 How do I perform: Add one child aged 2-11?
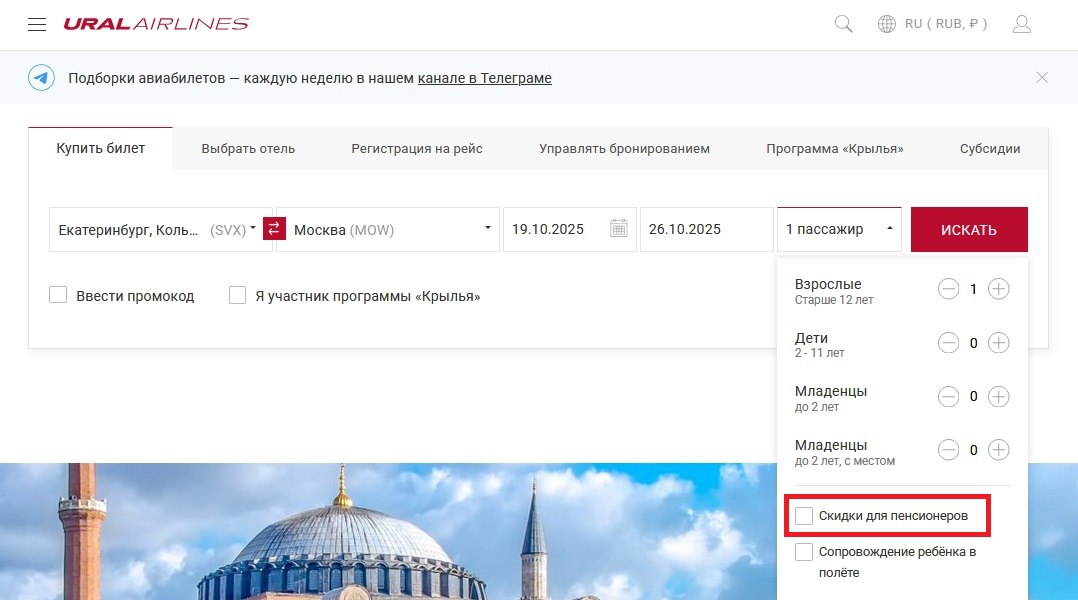tap(998, 343)
